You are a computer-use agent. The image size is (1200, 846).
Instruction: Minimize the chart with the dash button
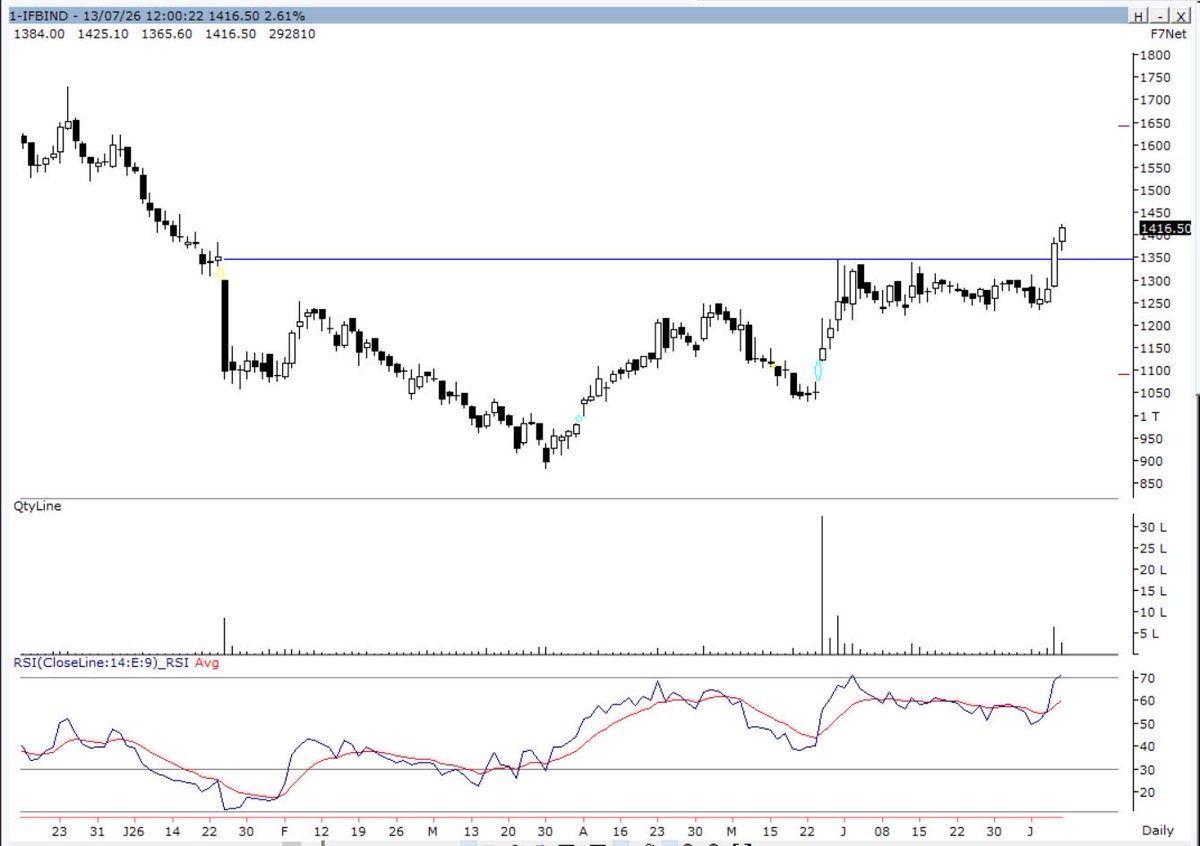[x=1160, y=17]
